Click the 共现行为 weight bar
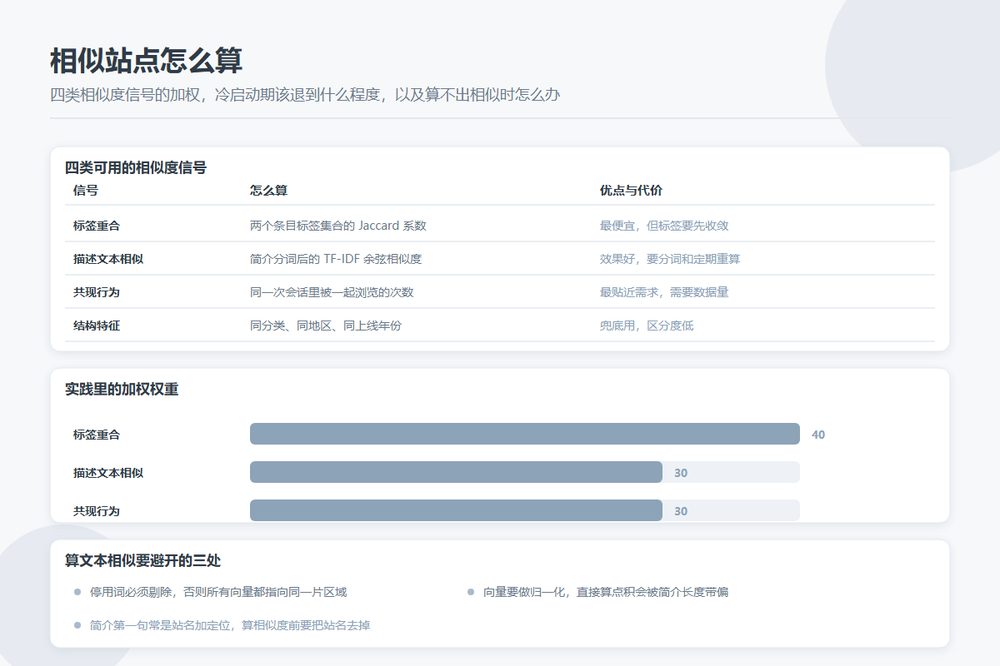1000x666 pixels. tap(456, 510)
